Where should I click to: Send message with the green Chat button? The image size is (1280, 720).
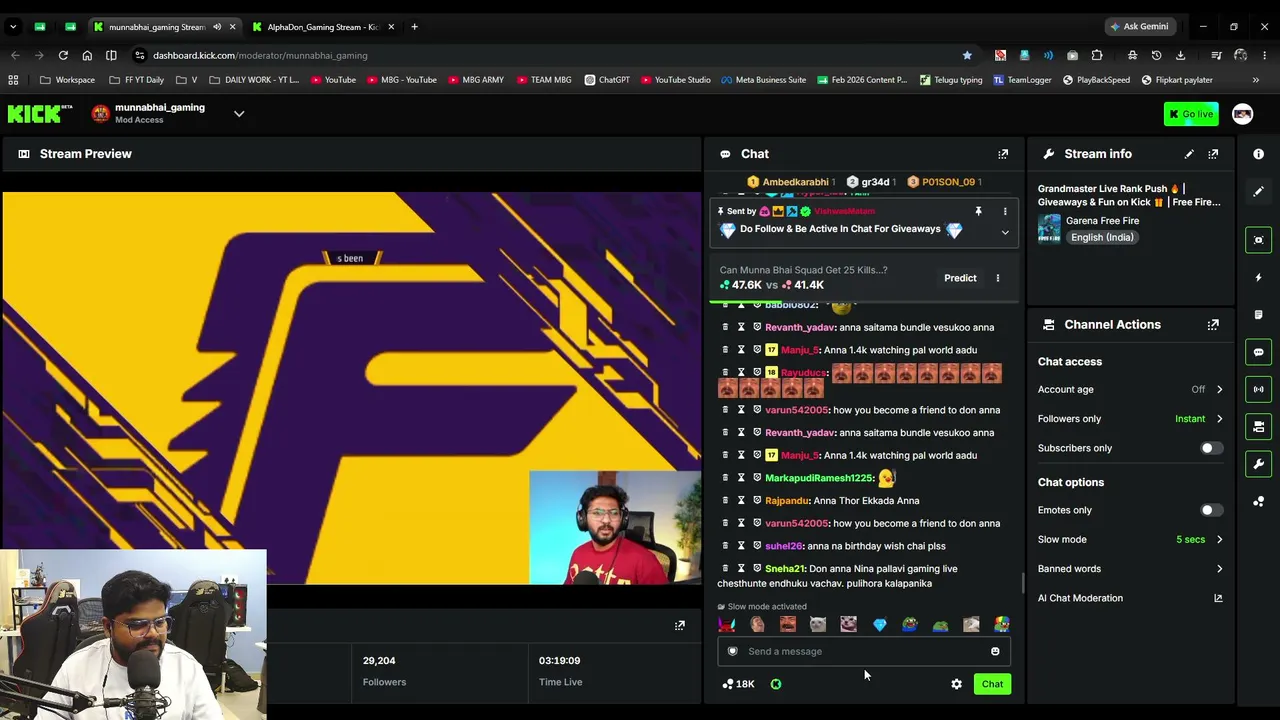(x=992, y=684)
